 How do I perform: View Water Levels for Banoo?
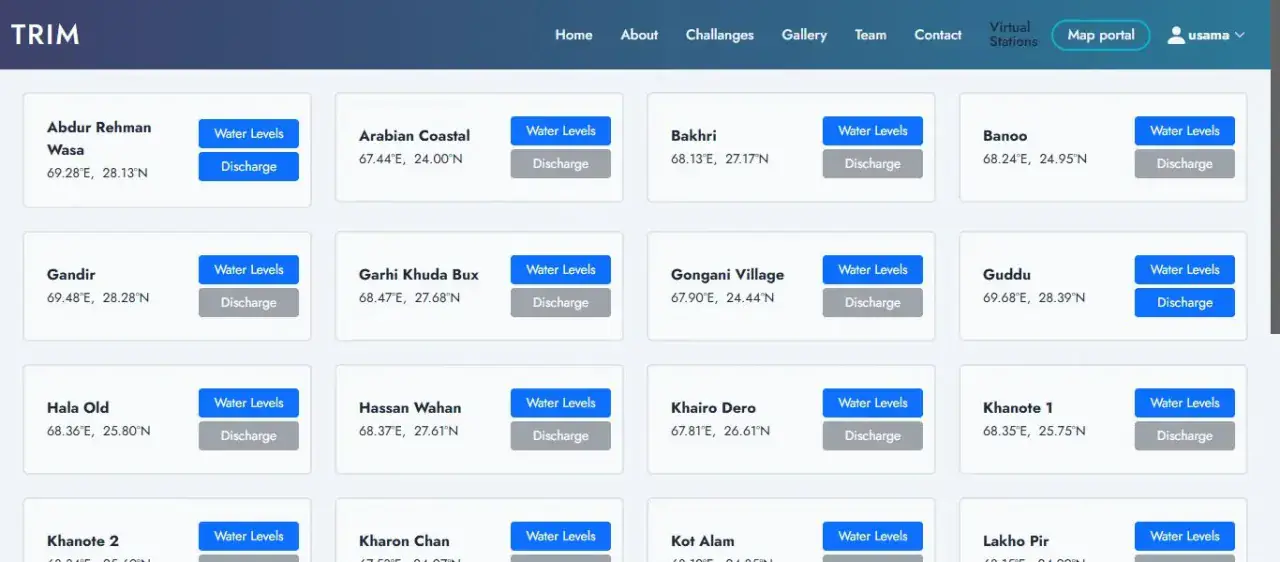[1185, 131]
